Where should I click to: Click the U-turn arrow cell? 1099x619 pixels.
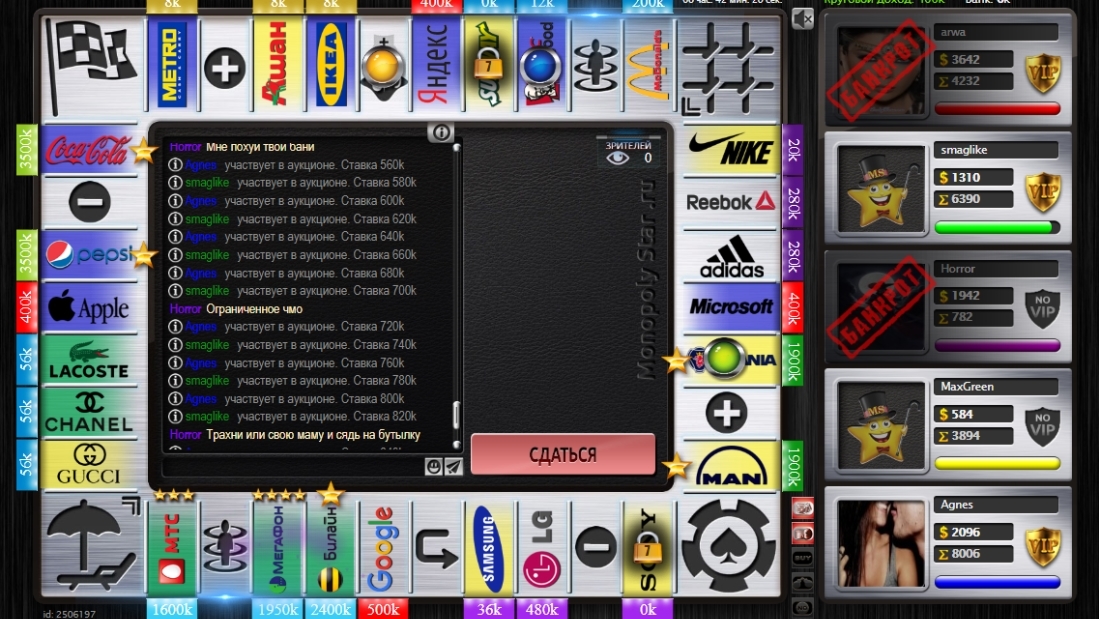pyautogui.click(x=436, y=547)
